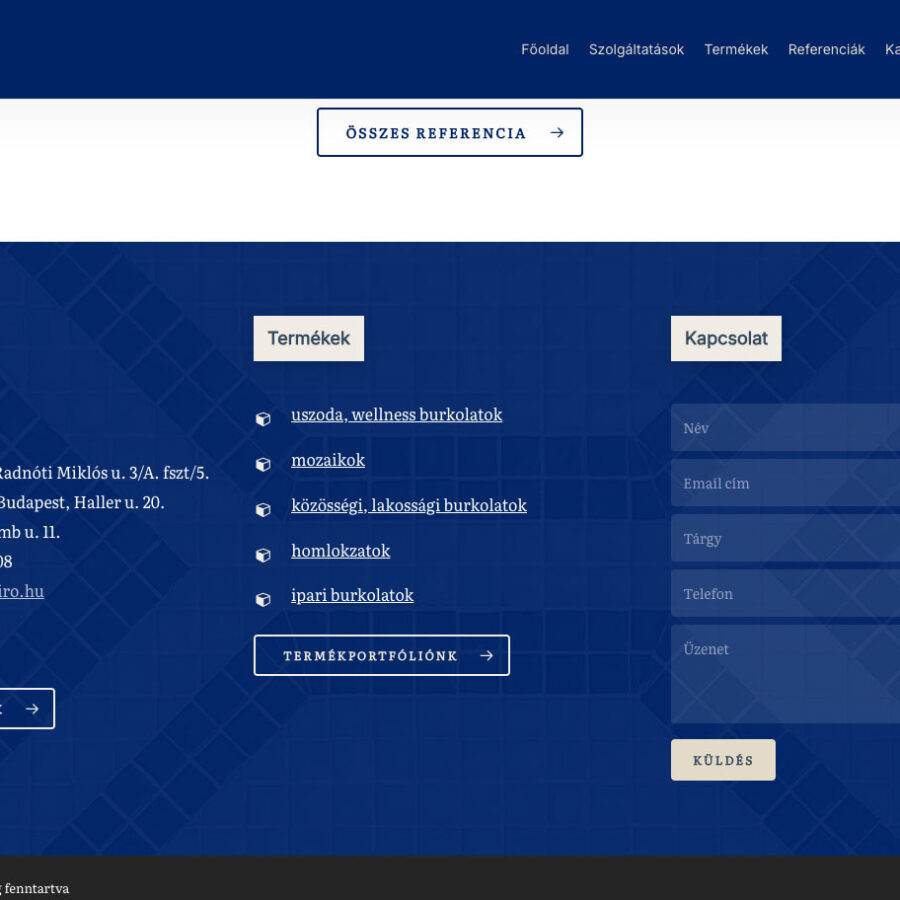Screen dimensions: 900x900
Task: Follow the mozaikok link
Action: click(328, 460)
